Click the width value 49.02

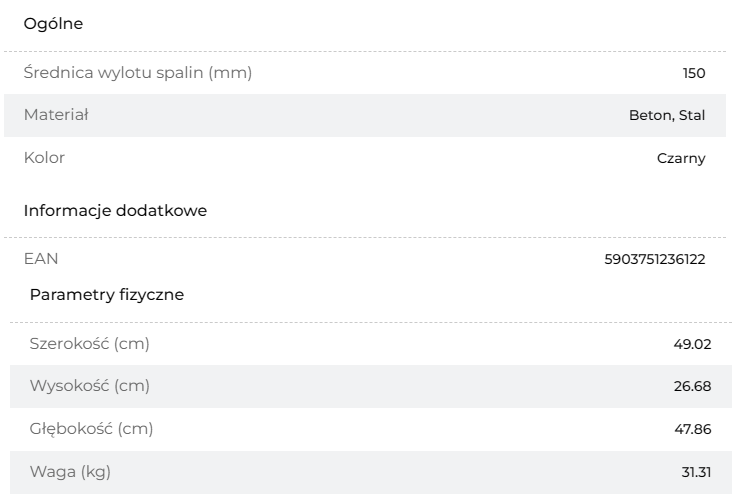tap(692, 344)
